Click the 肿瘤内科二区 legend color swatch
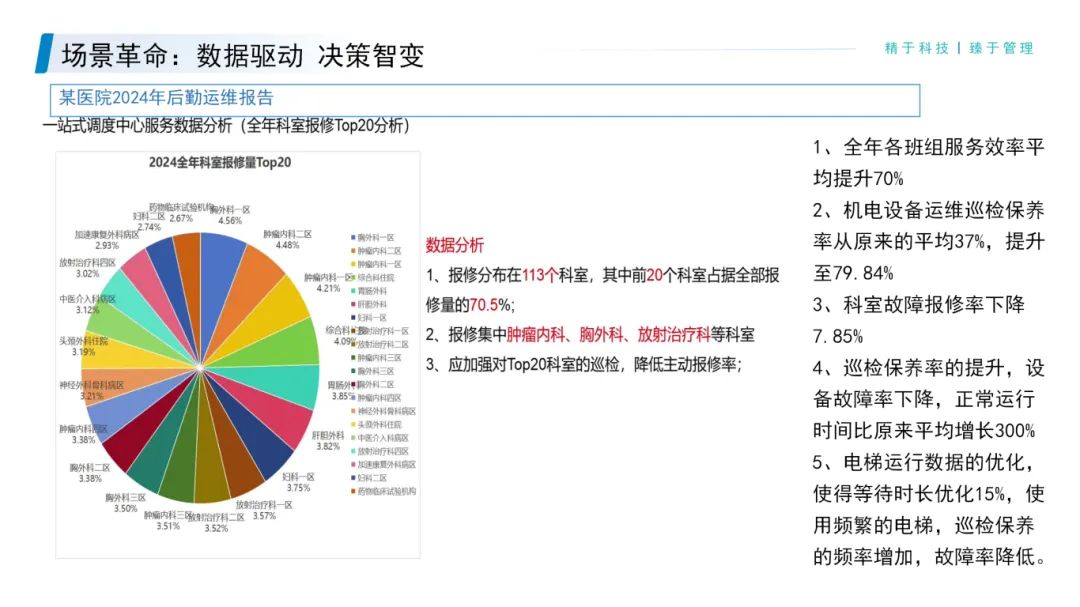The height and width of the screenshot is (607, 1080). 353,251
